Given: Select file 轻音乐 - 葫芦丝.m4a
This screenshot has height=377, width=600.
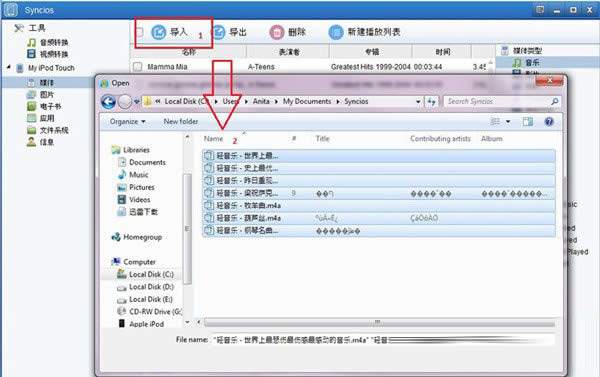Looking at the screenshot, I should (x=378, y=218).
